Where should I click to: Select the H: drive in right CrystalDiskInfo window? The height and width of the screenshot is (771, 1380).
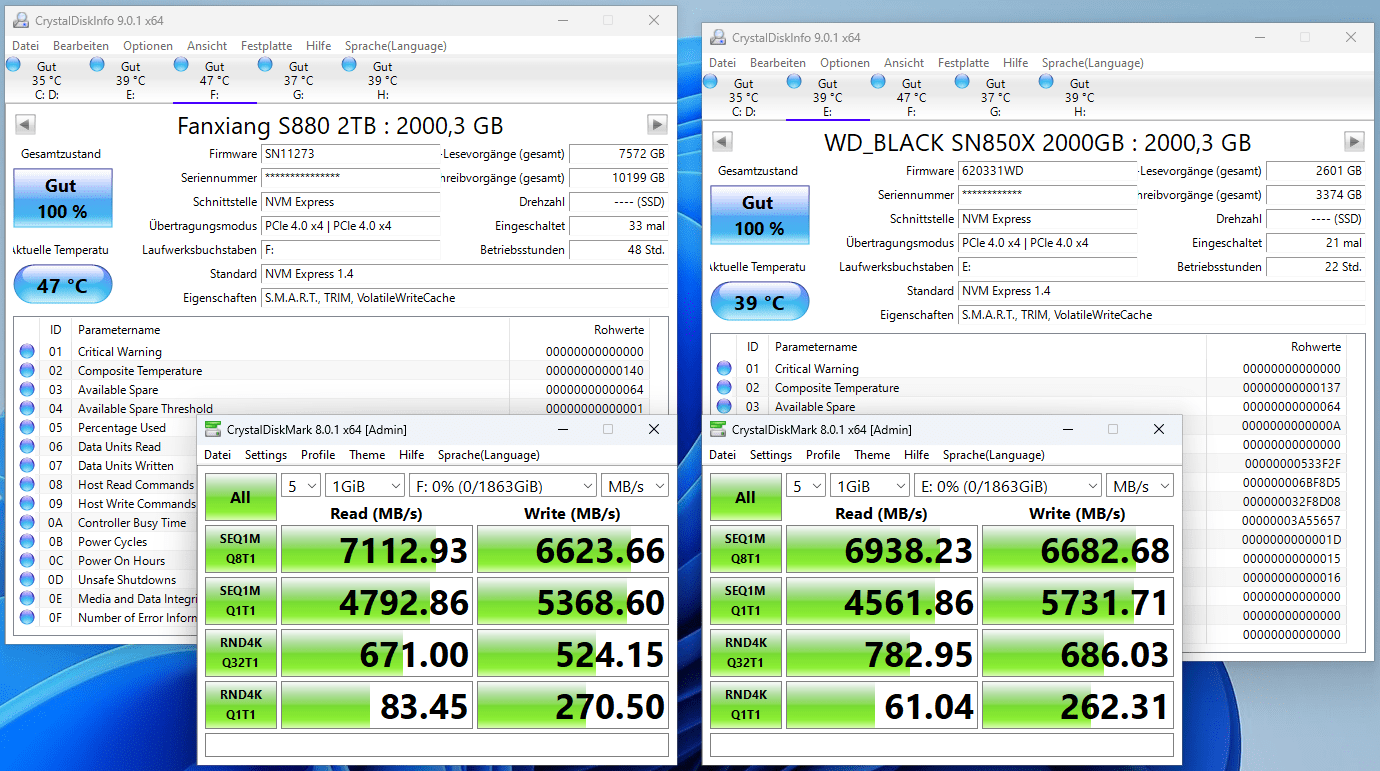click(1079, 97)
